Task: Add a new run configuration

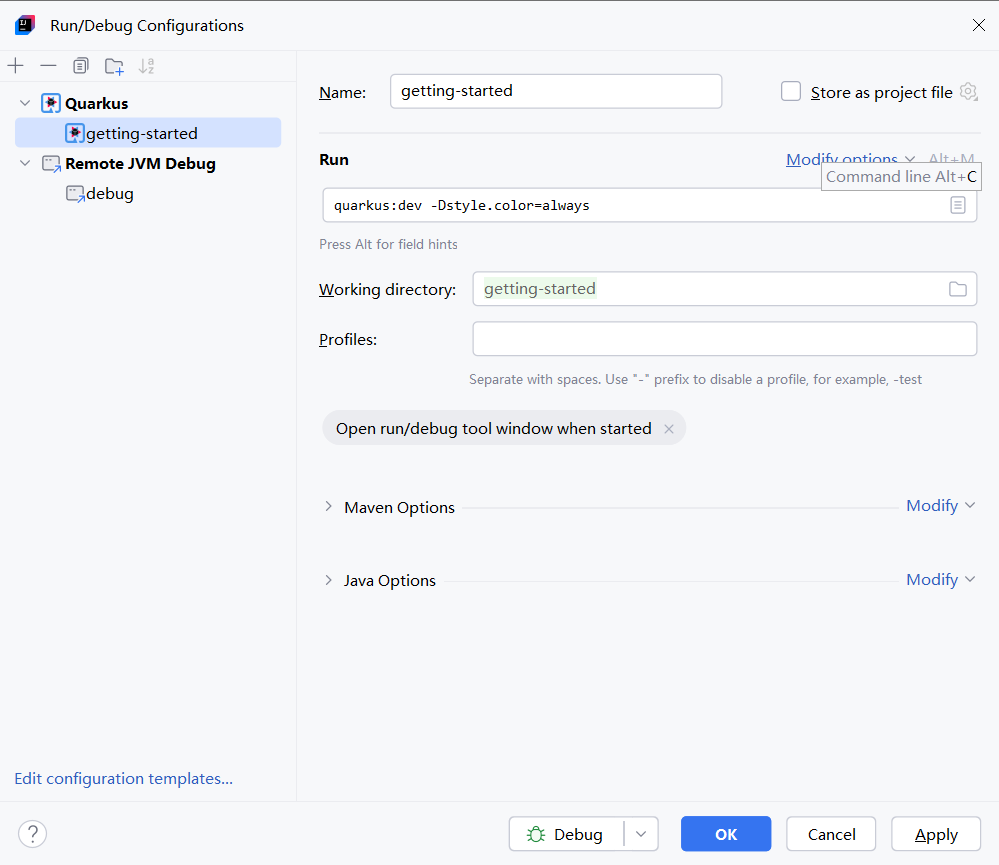Action: click(x=15, y=66)
